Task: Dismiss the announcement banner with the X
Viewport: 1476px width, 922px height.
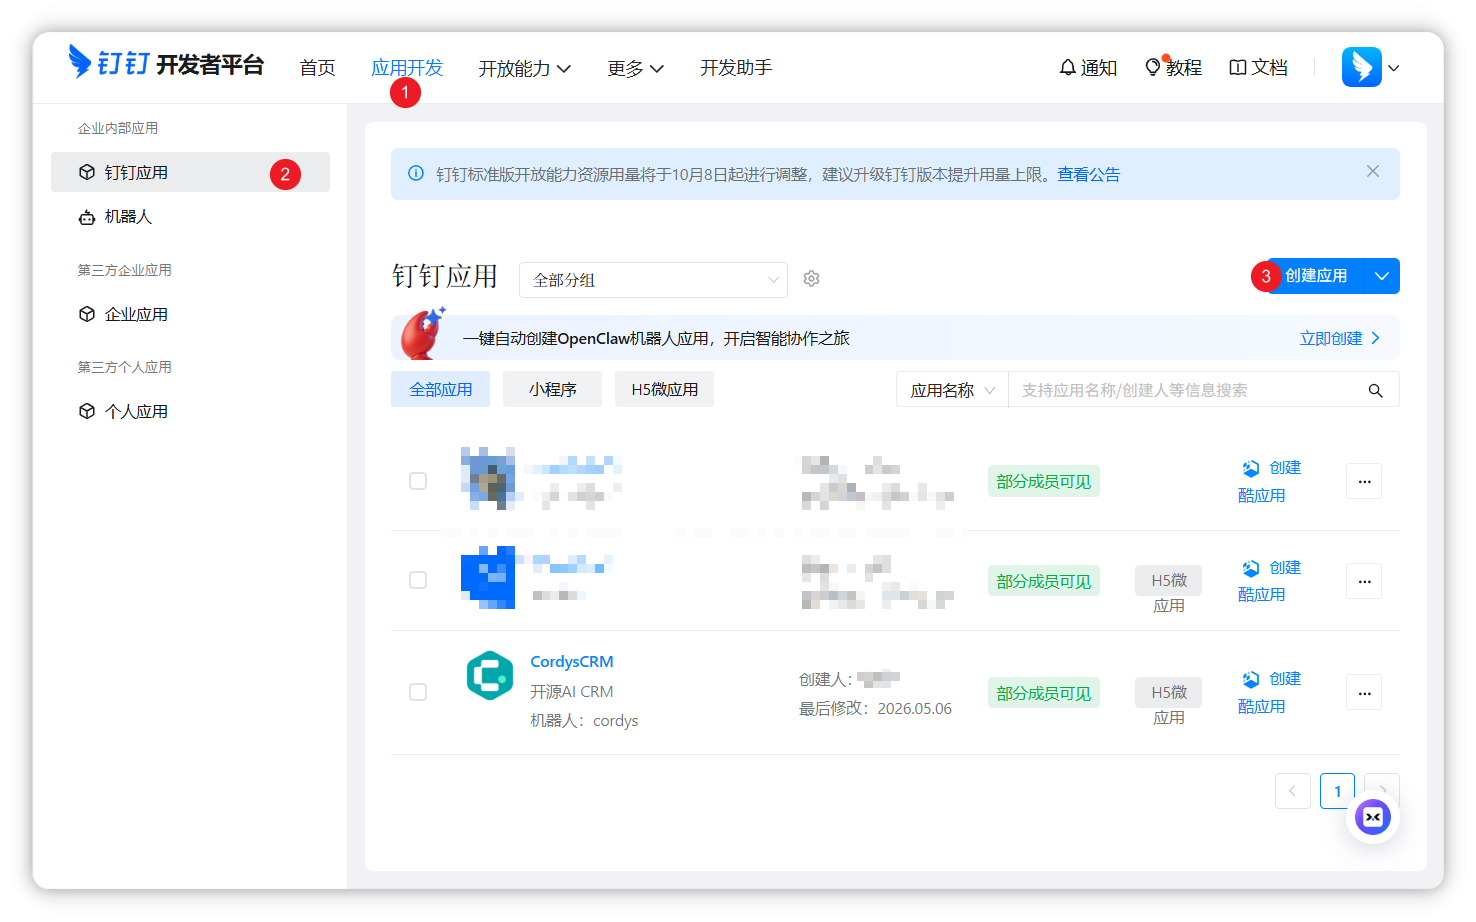Action: (1373, 172)
